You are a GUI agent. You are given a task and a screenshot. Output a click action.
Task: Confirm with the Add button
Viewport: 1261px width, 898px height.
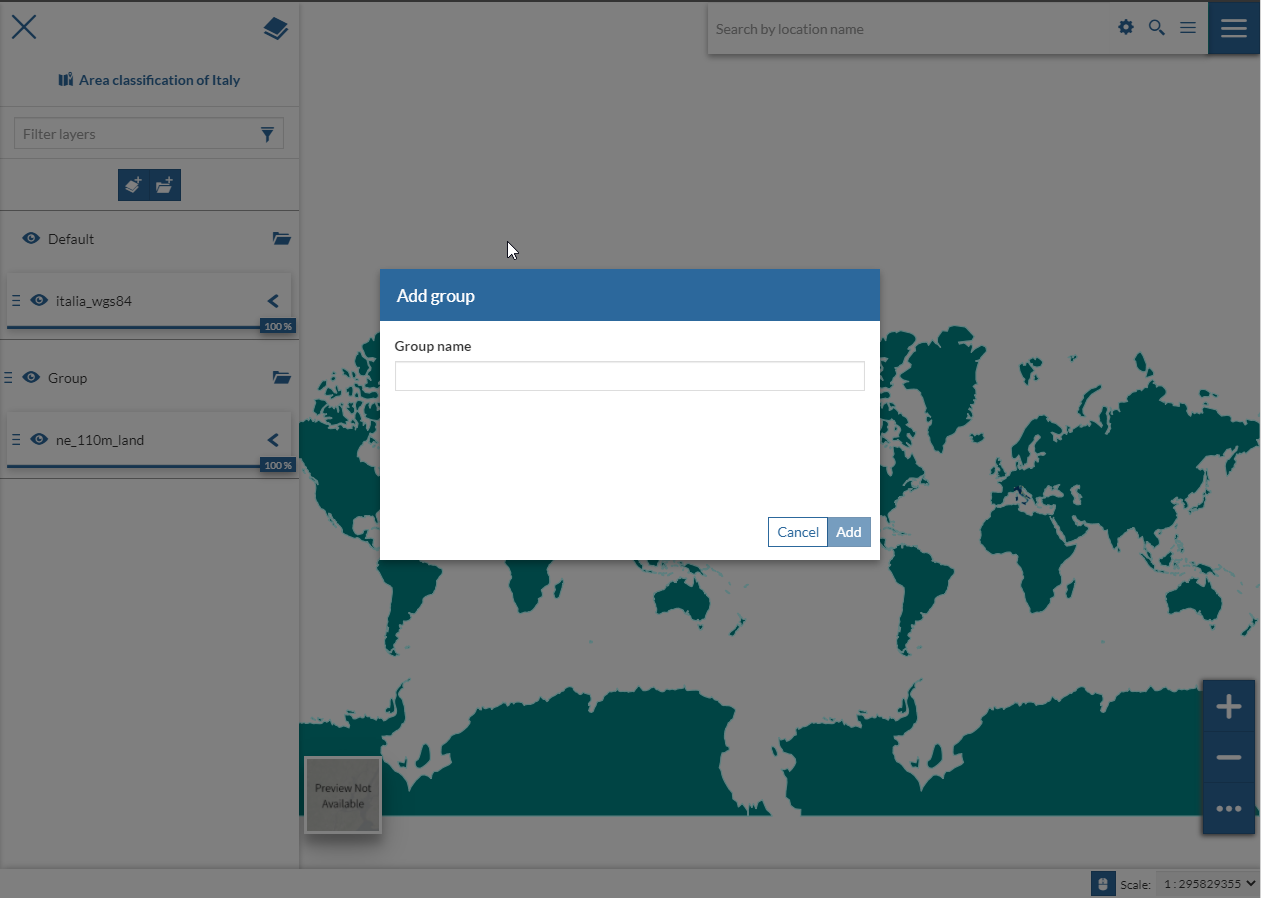[x=849, y=532]
